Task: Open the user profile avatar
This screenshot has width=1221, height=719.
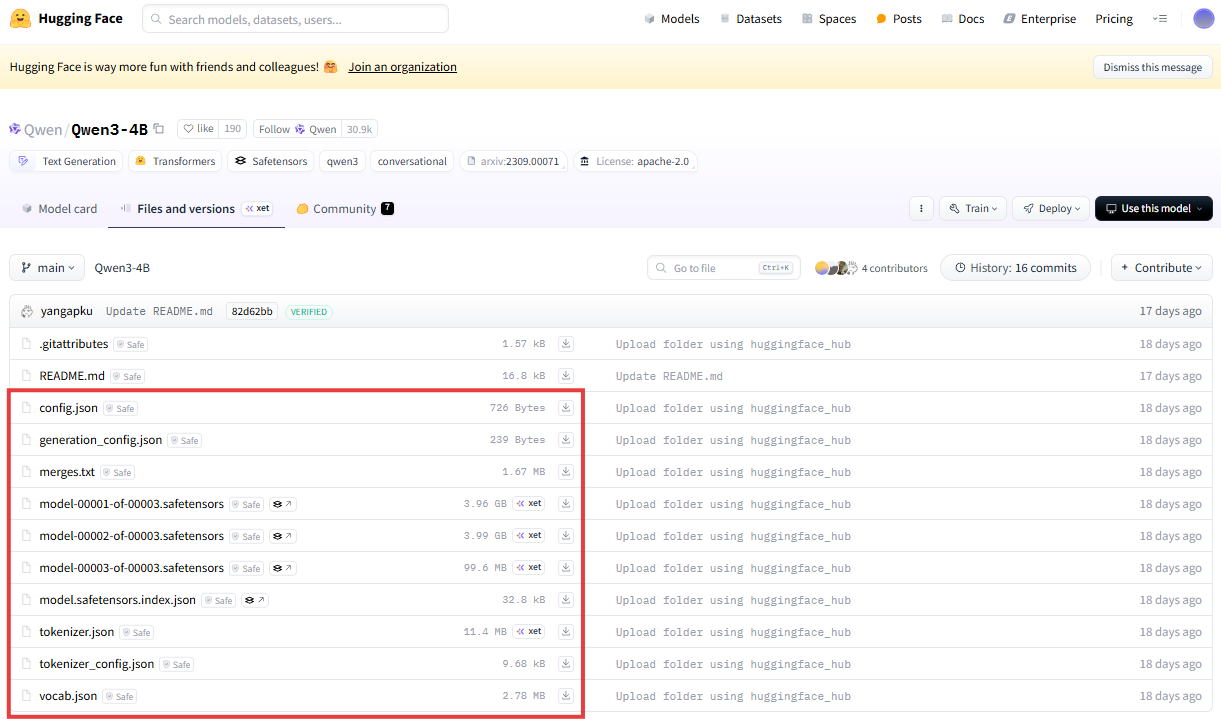Action: [1203, 19]
